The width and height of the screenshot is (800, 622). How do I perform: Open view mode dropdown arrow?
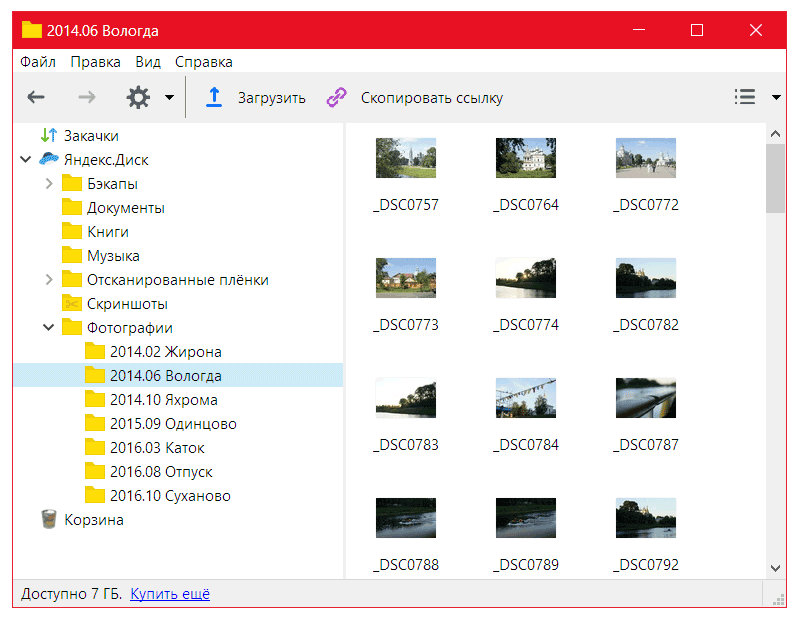coord(776,97)
